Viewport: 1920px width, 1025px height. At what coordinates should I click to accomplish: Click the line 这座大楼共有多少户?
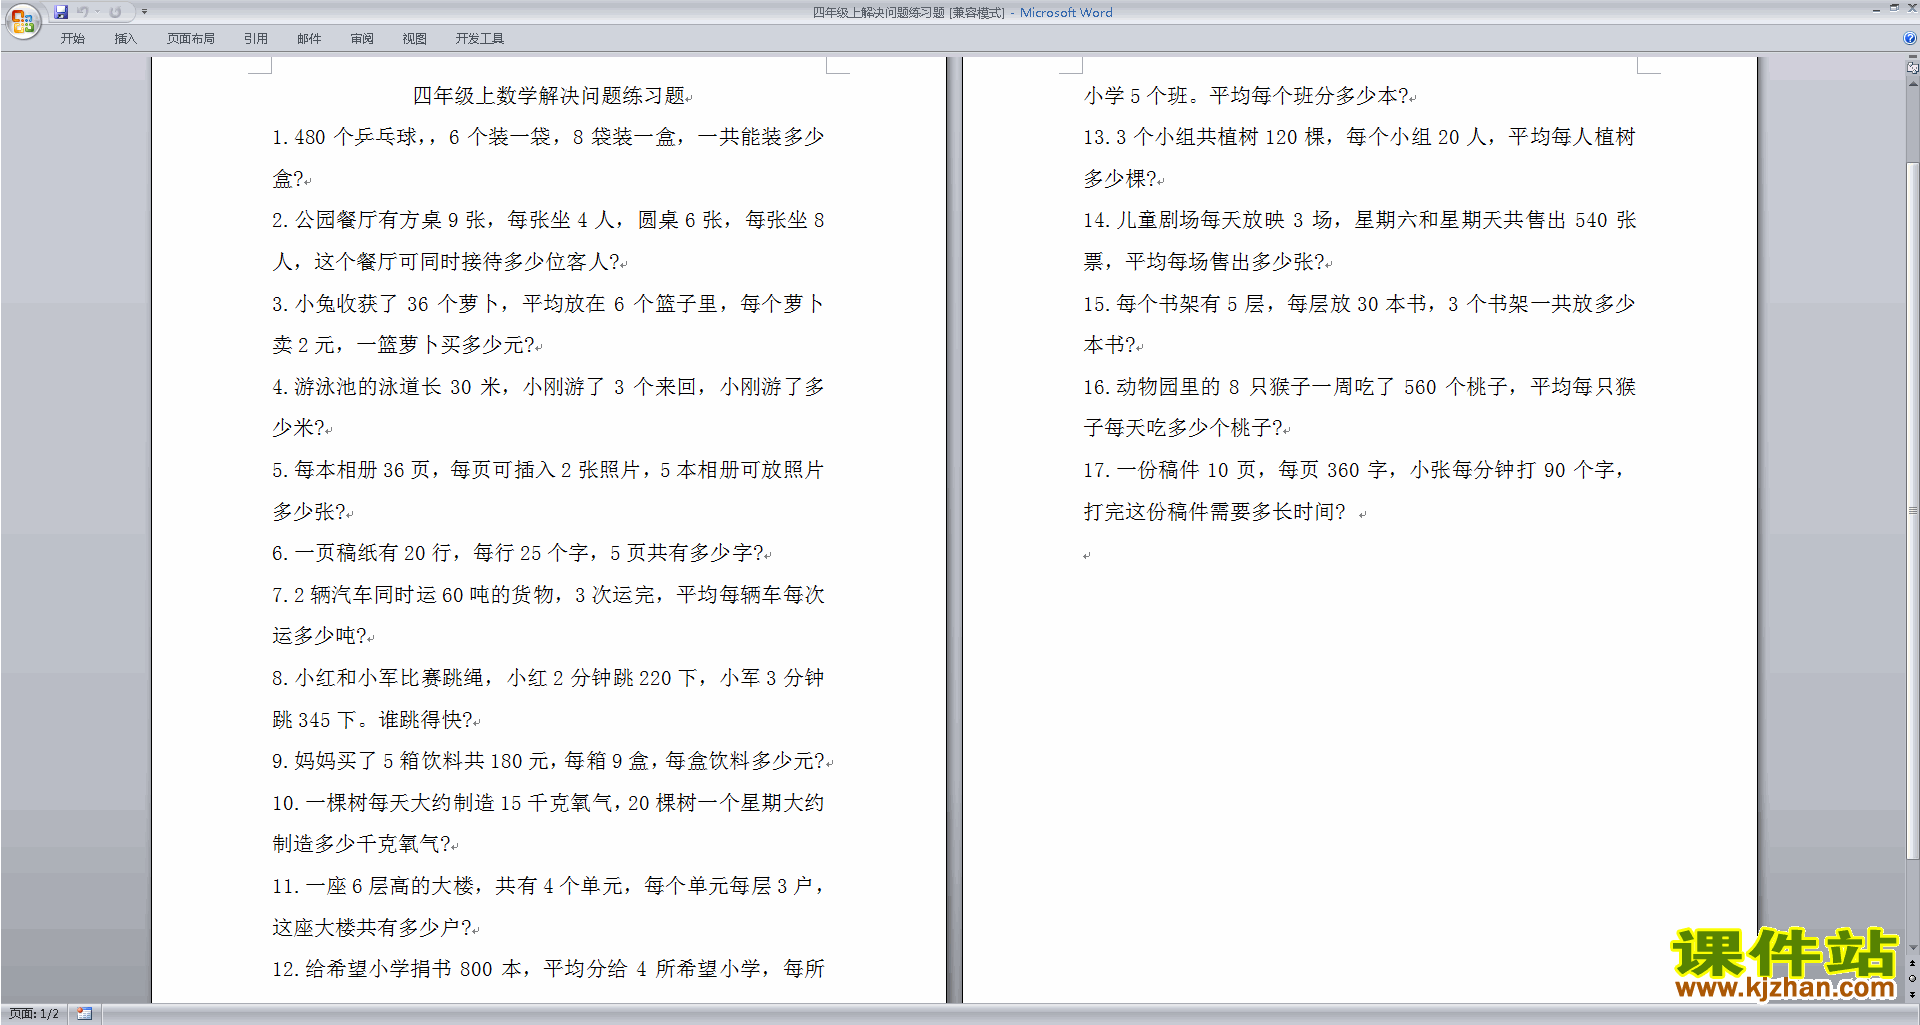pyautogui.click(x=372, y=928)
